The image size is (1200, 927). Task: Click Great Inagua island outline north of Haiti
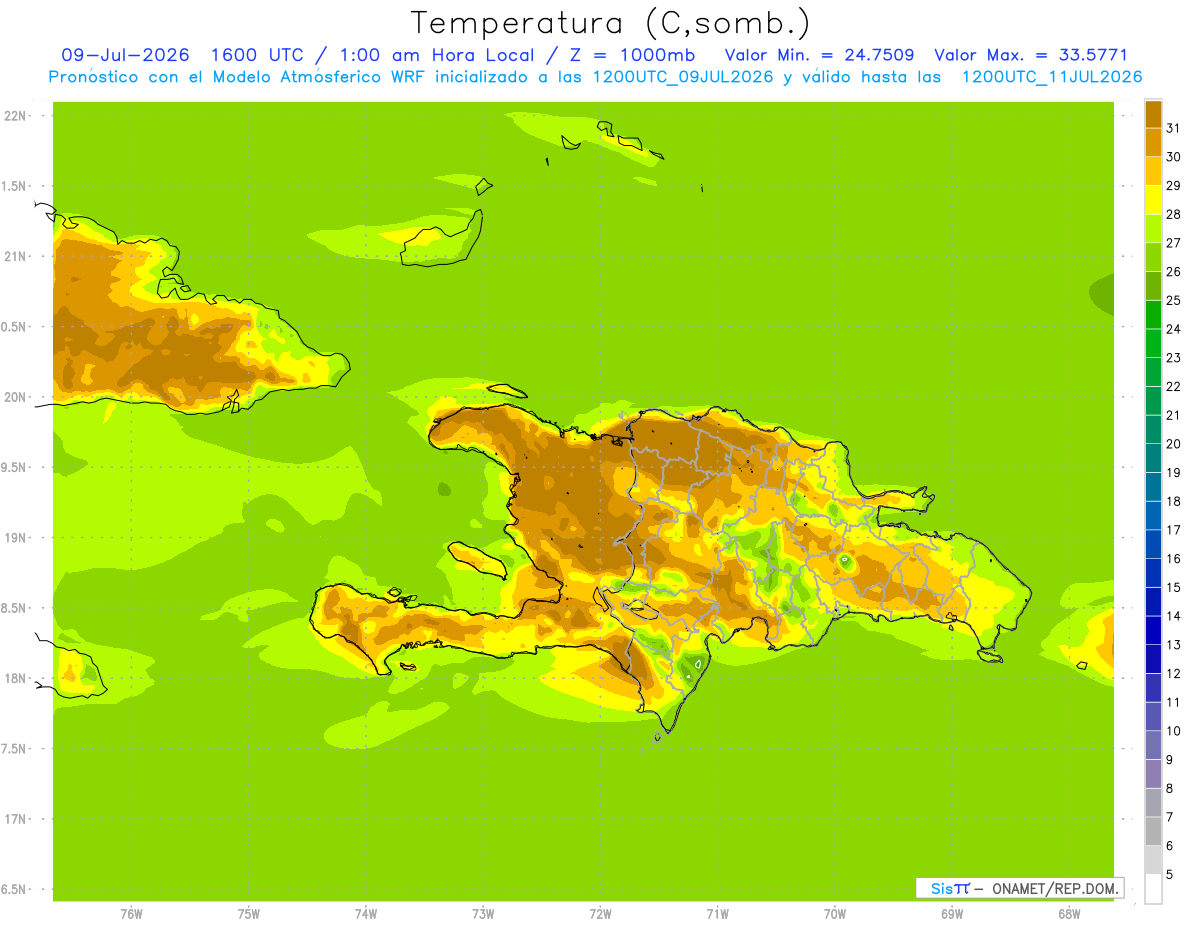point(442,238)
